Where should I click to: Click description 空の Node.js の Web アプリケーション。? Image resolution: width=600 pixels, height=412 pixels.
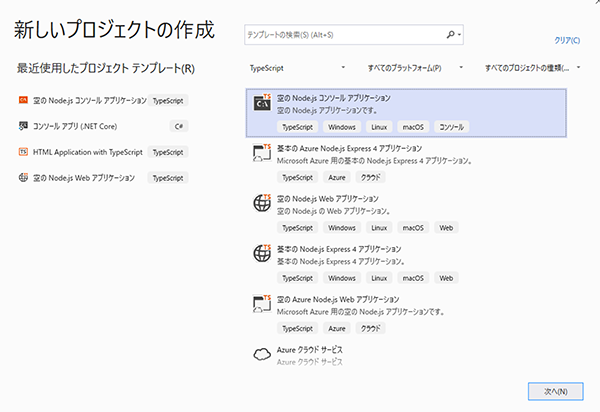(x=334, y=211)
